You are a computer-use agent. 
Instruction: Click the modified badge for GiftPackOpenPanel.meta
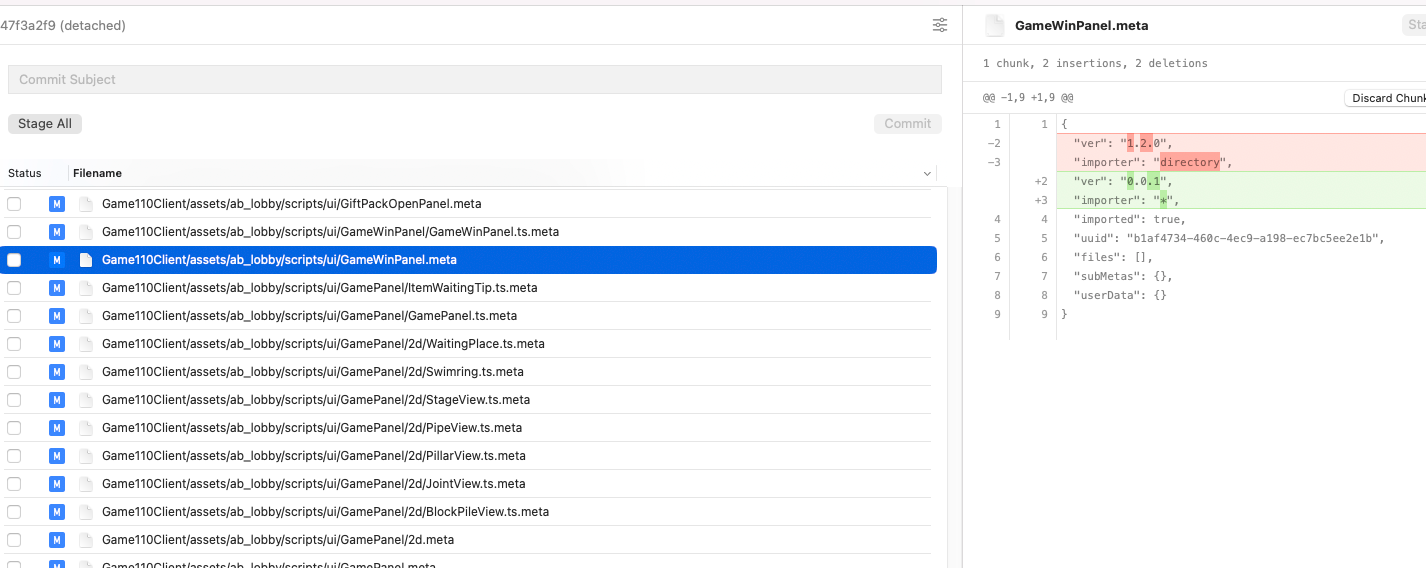pos(57,204)
